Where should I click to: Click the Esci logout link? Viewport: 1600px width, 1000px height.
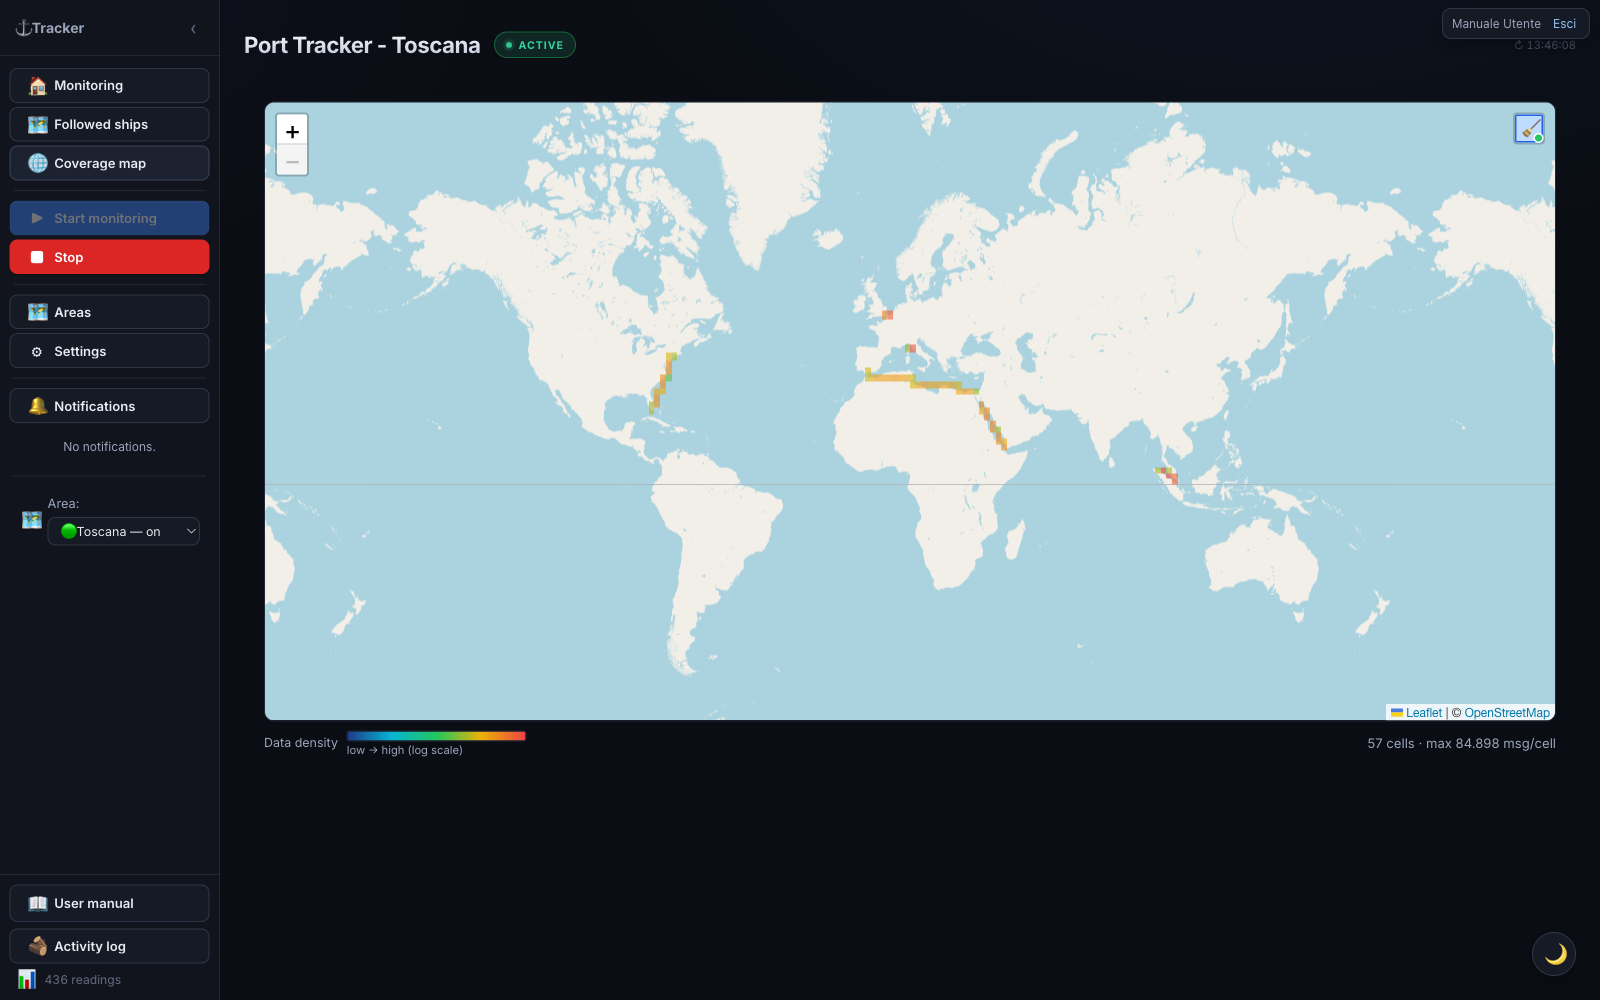1564,24
